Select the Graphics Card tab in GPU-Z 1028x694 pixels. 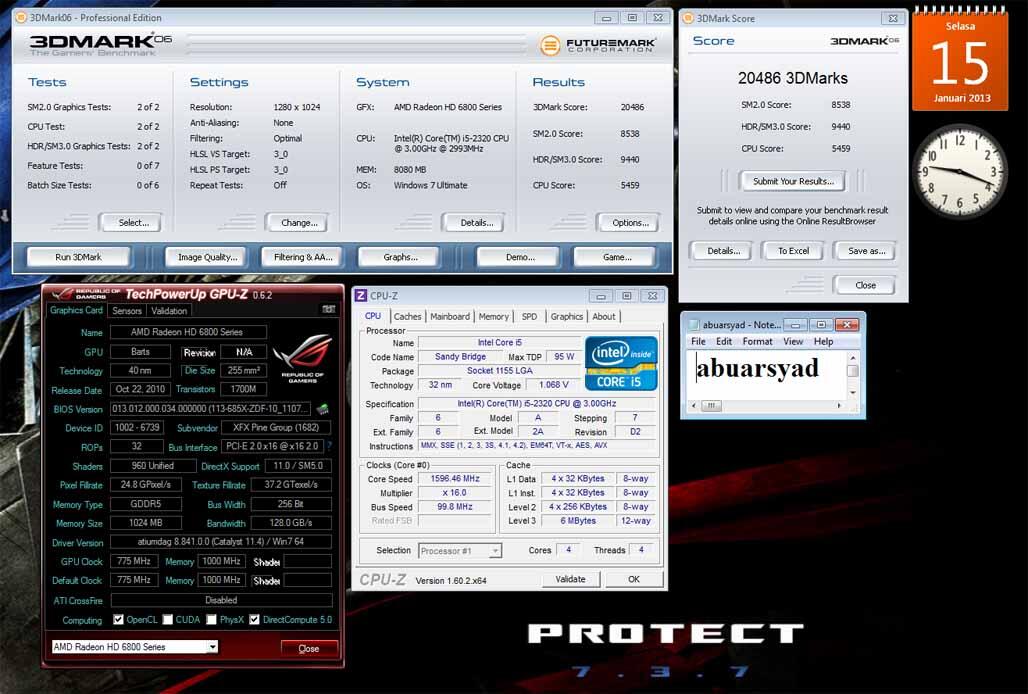click(x=76, y=310)
